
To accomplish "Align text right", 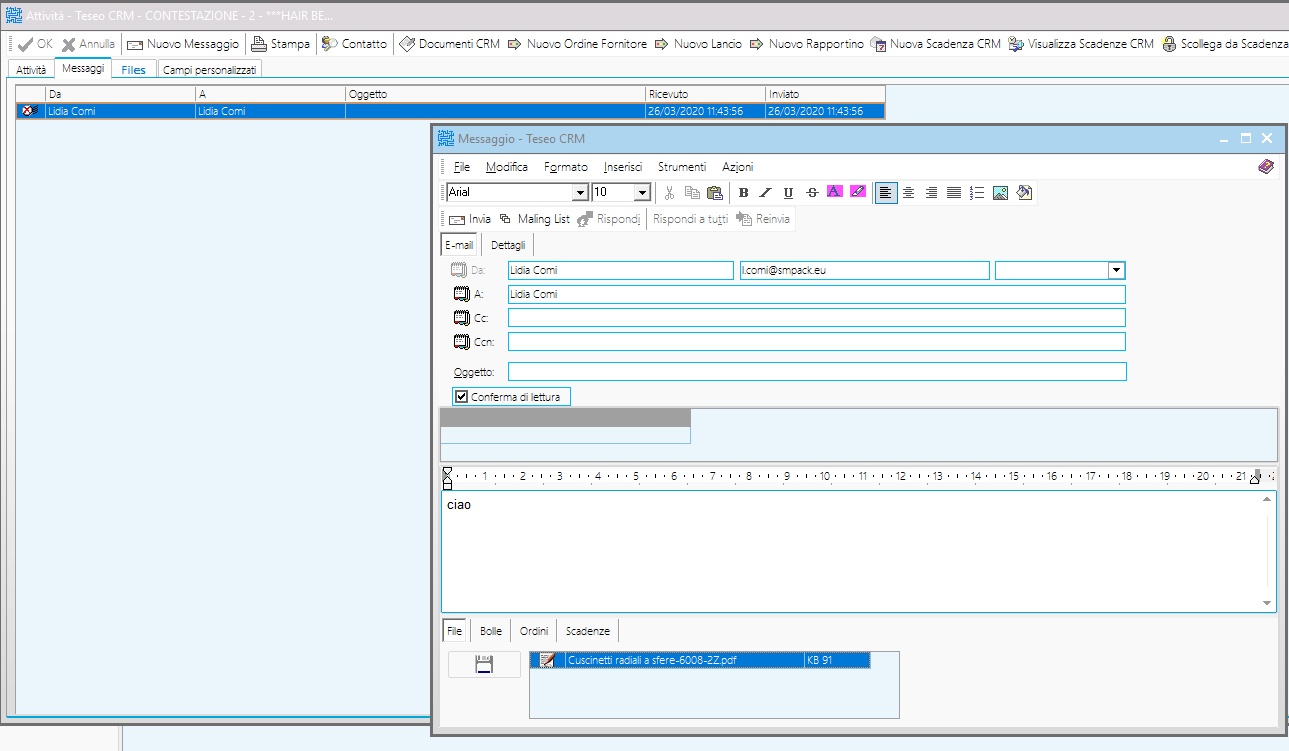I will pyautogui.click(x=932, y=193).
